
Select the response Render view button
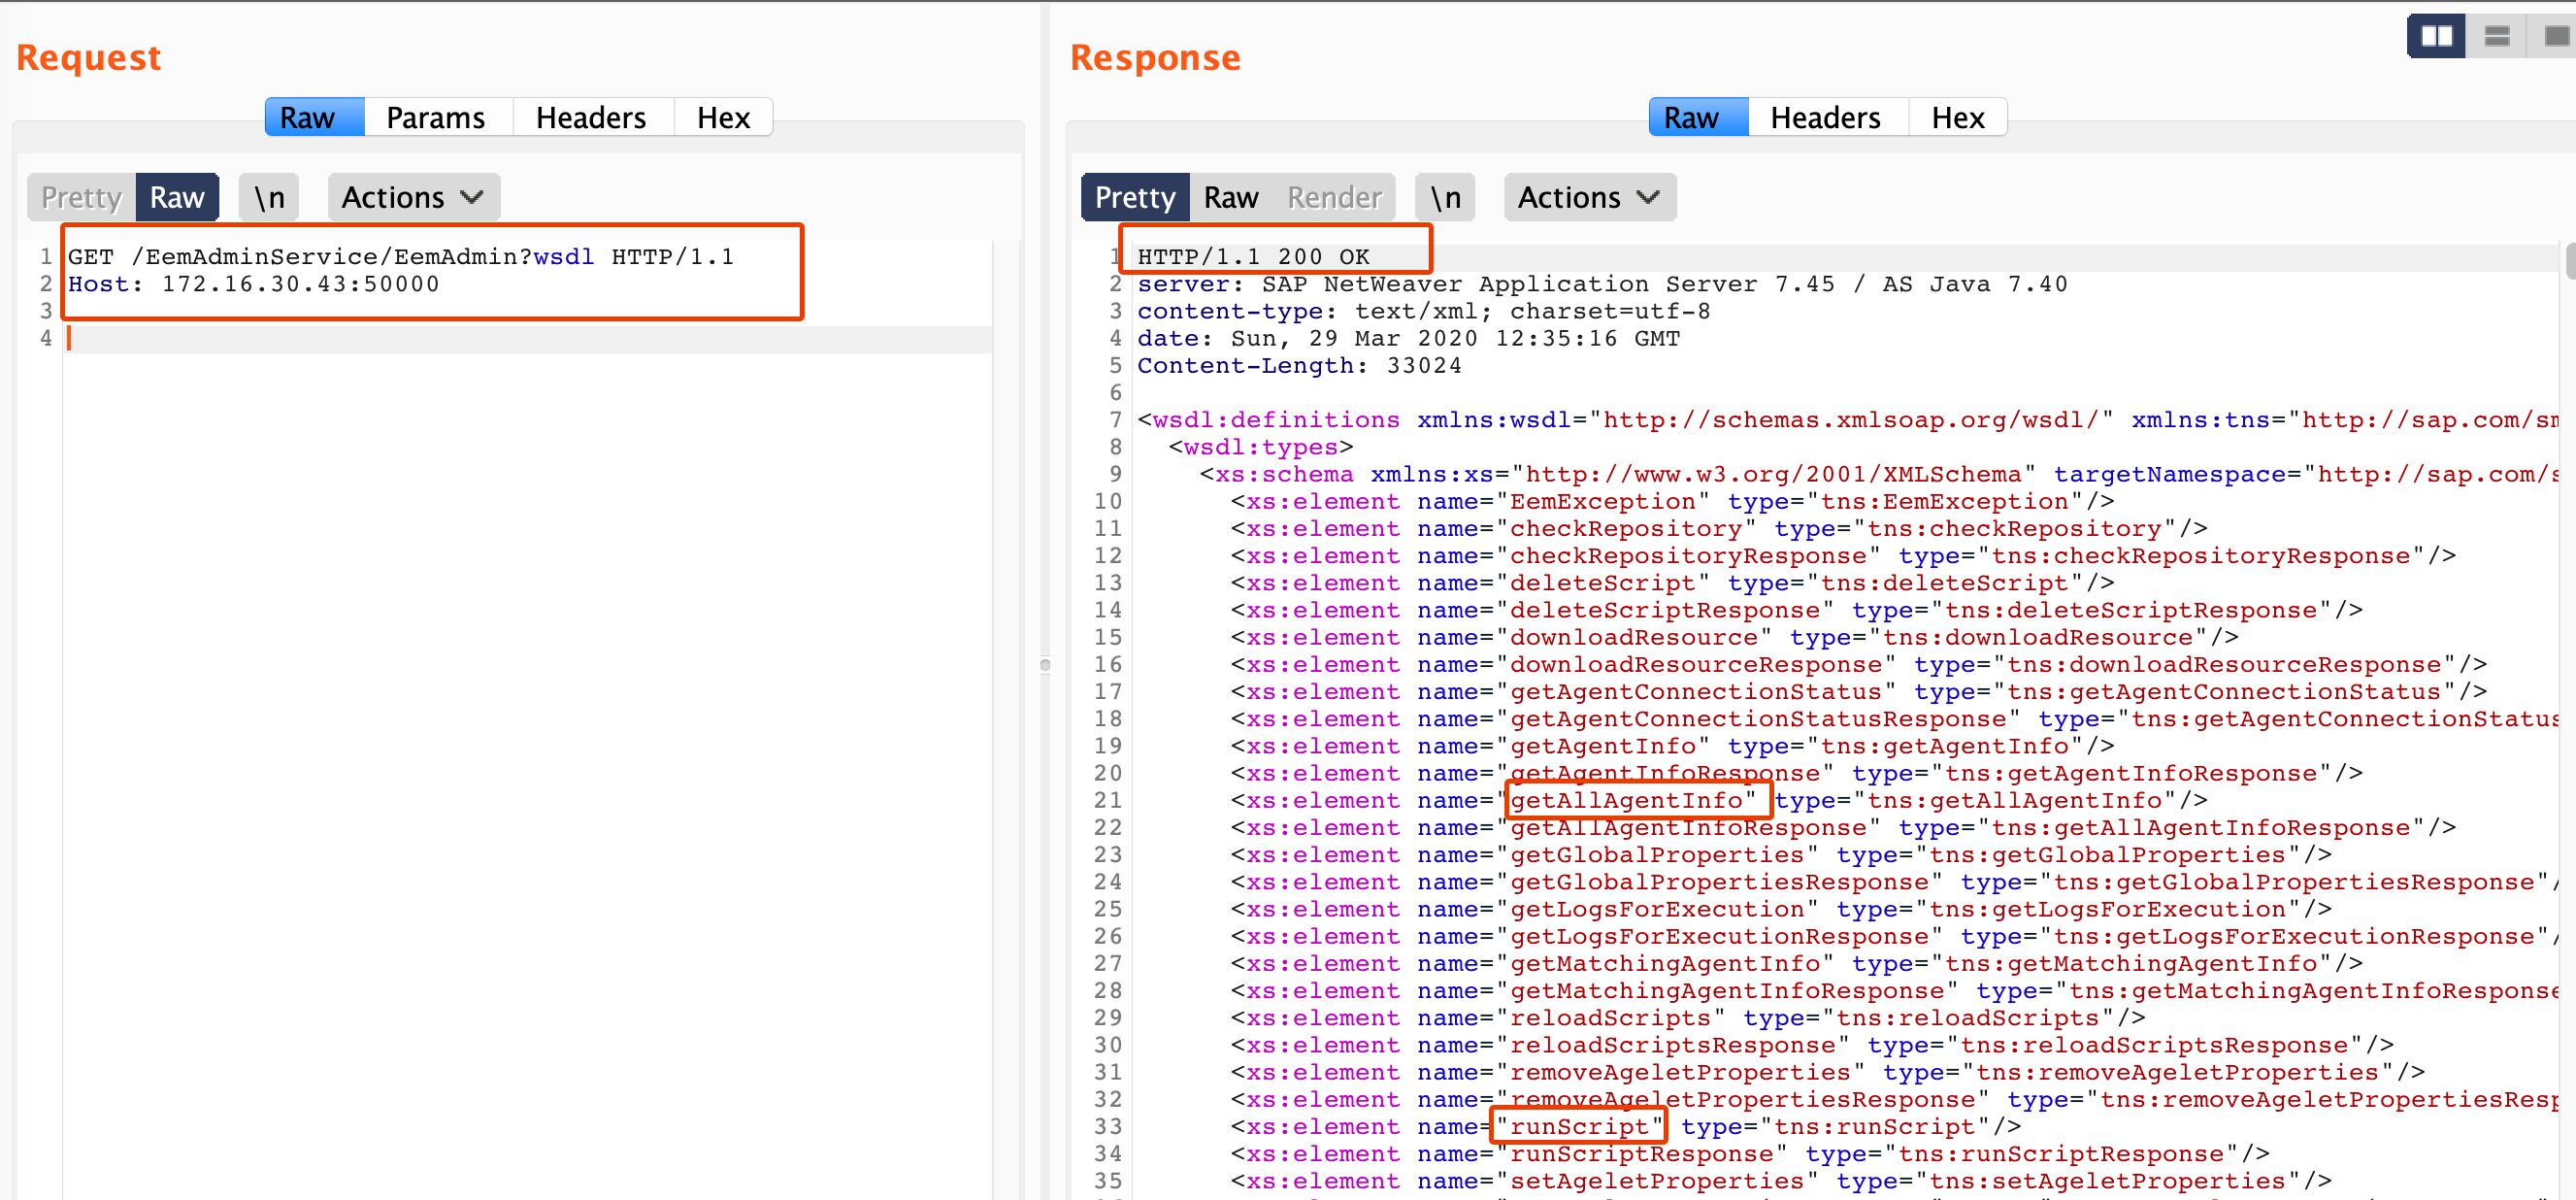point(1334,197)
